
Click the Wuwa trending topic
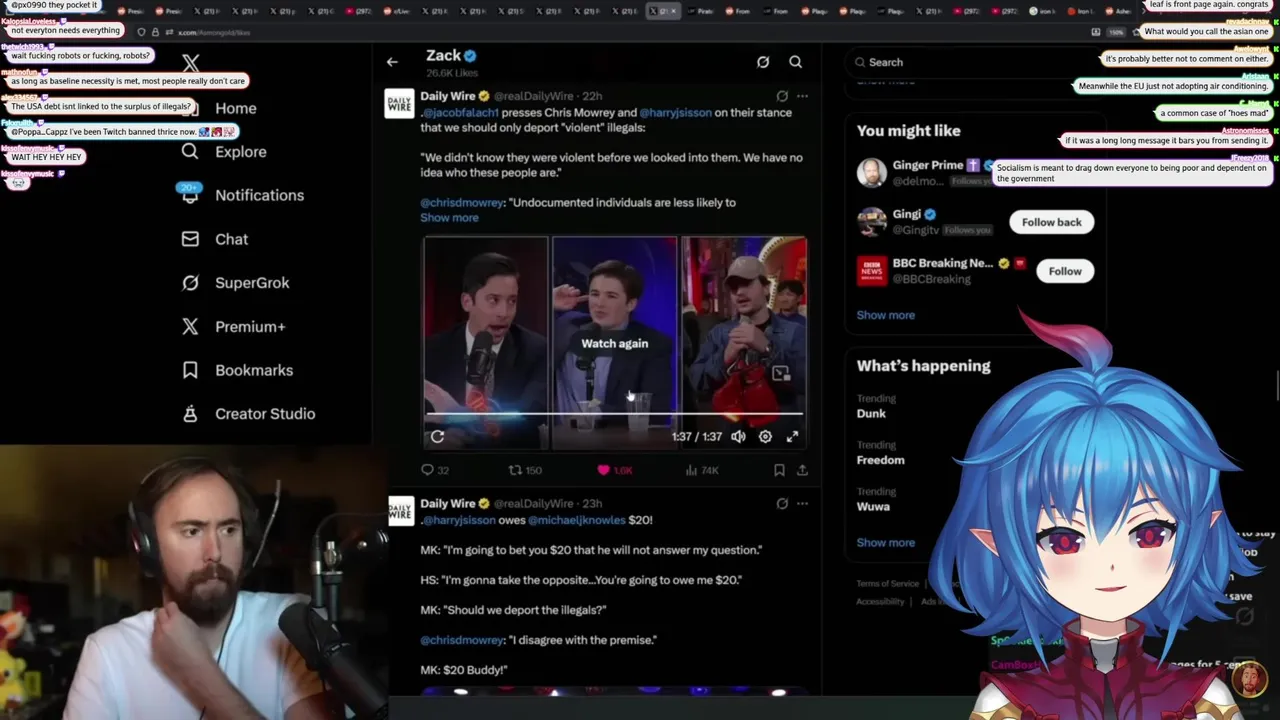click(x=873, y=507)
